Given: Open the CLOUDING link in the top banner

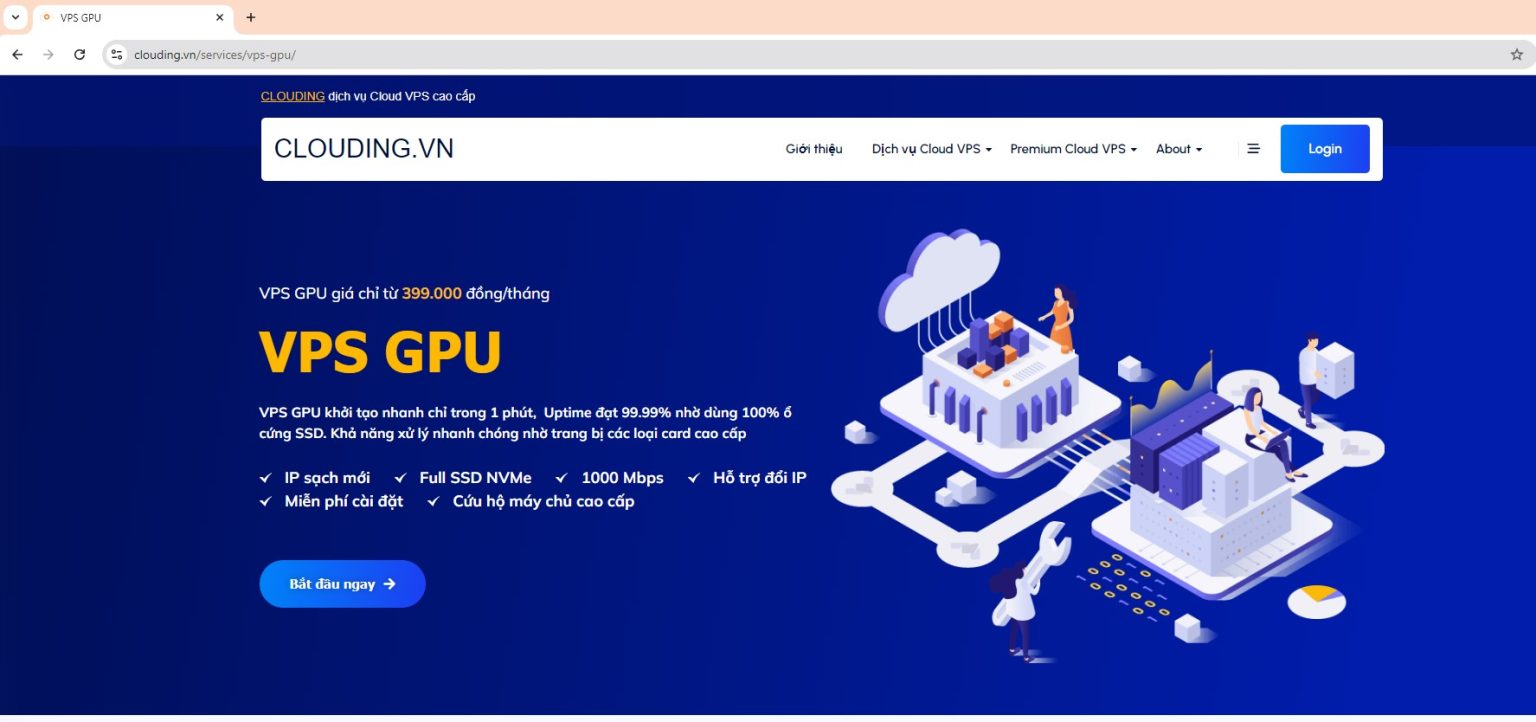Looking at the screenshot, I should click(x=291, y=96).
